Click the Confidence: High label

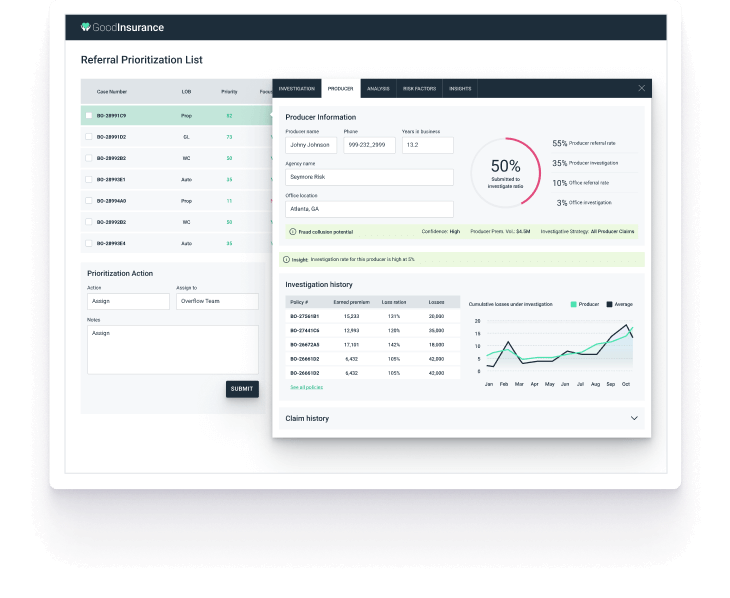(x=440, y=231)
